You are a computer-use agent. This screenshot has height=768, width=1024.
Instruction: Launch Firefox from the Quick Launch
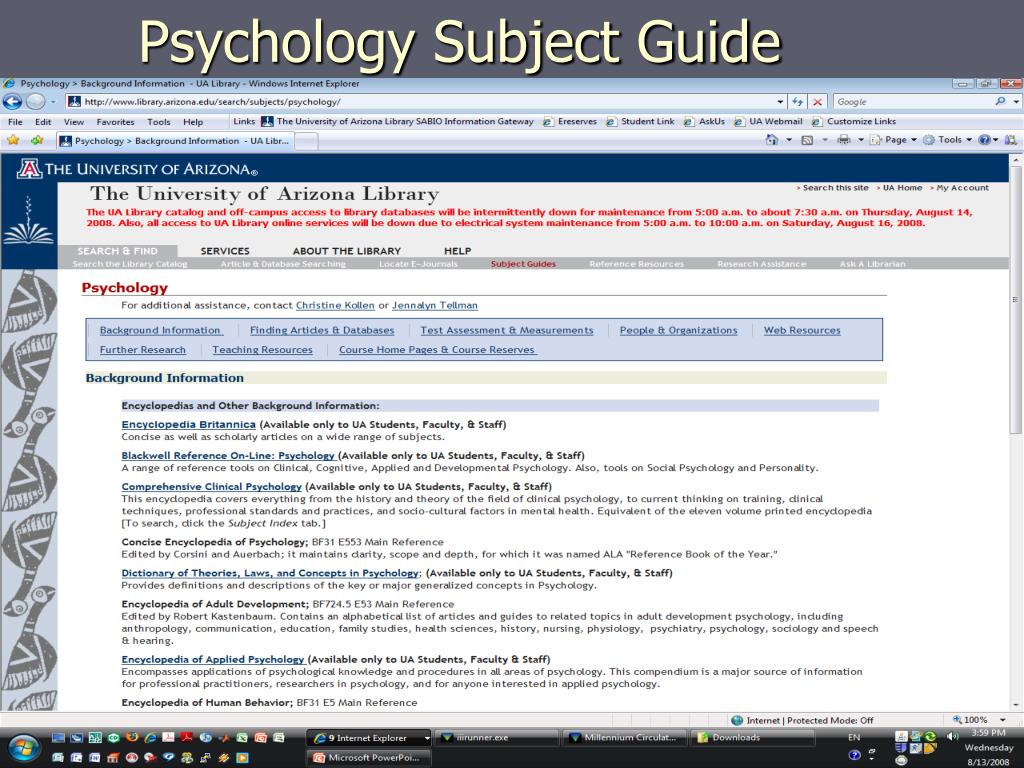tap(132, 737)
